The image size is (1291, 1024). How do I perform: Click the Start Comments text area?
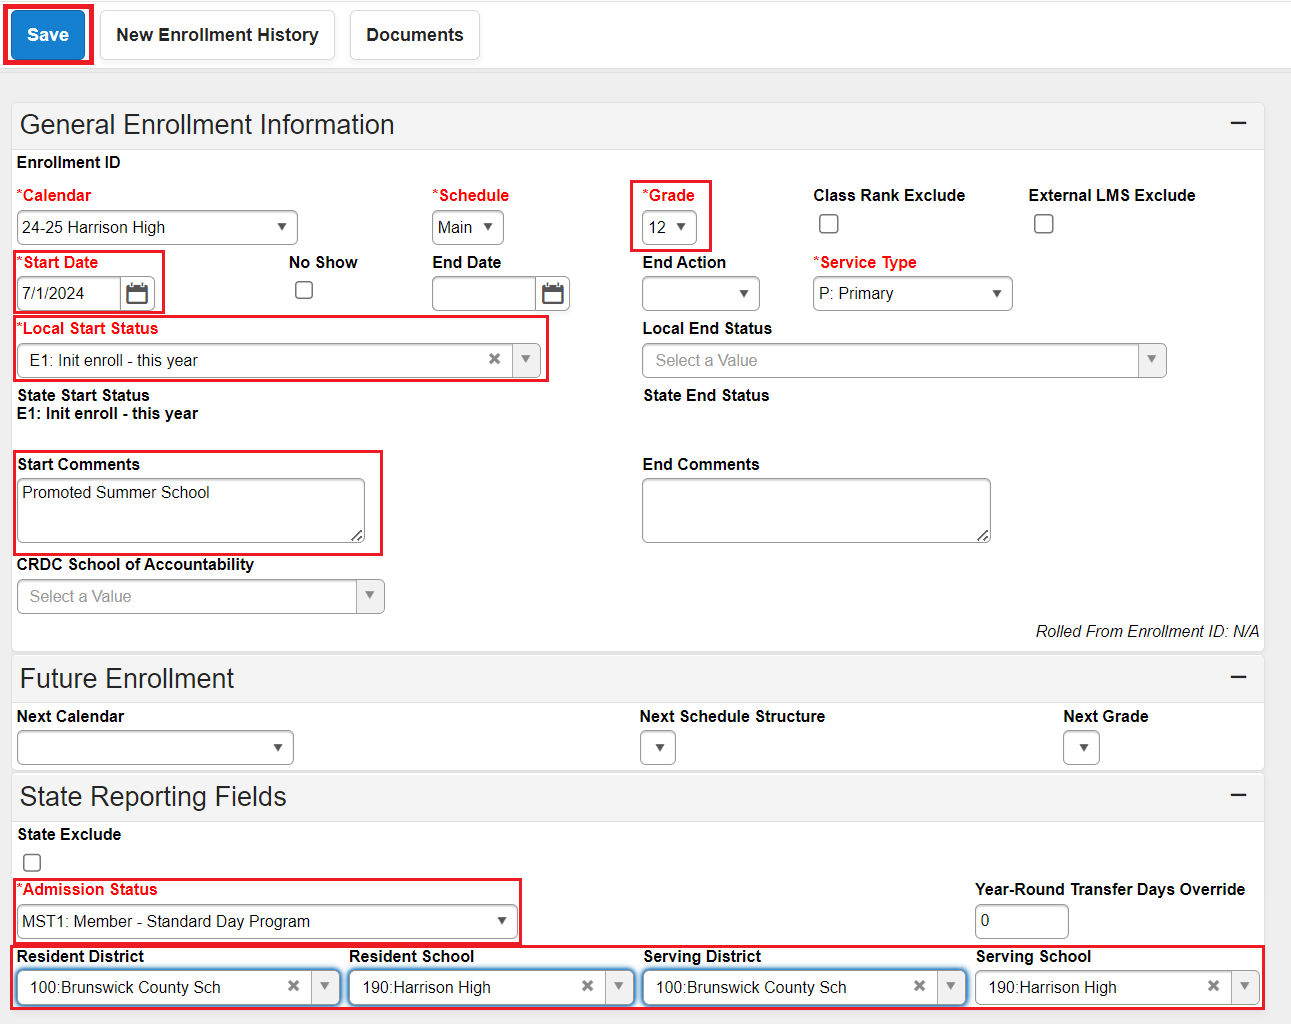point(191,510)
